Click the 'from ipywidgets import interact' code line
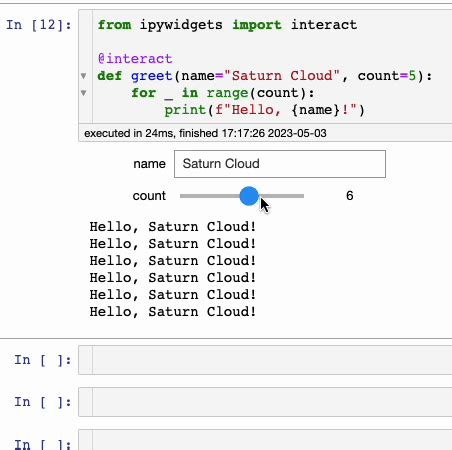 click(x=227, y=25)
